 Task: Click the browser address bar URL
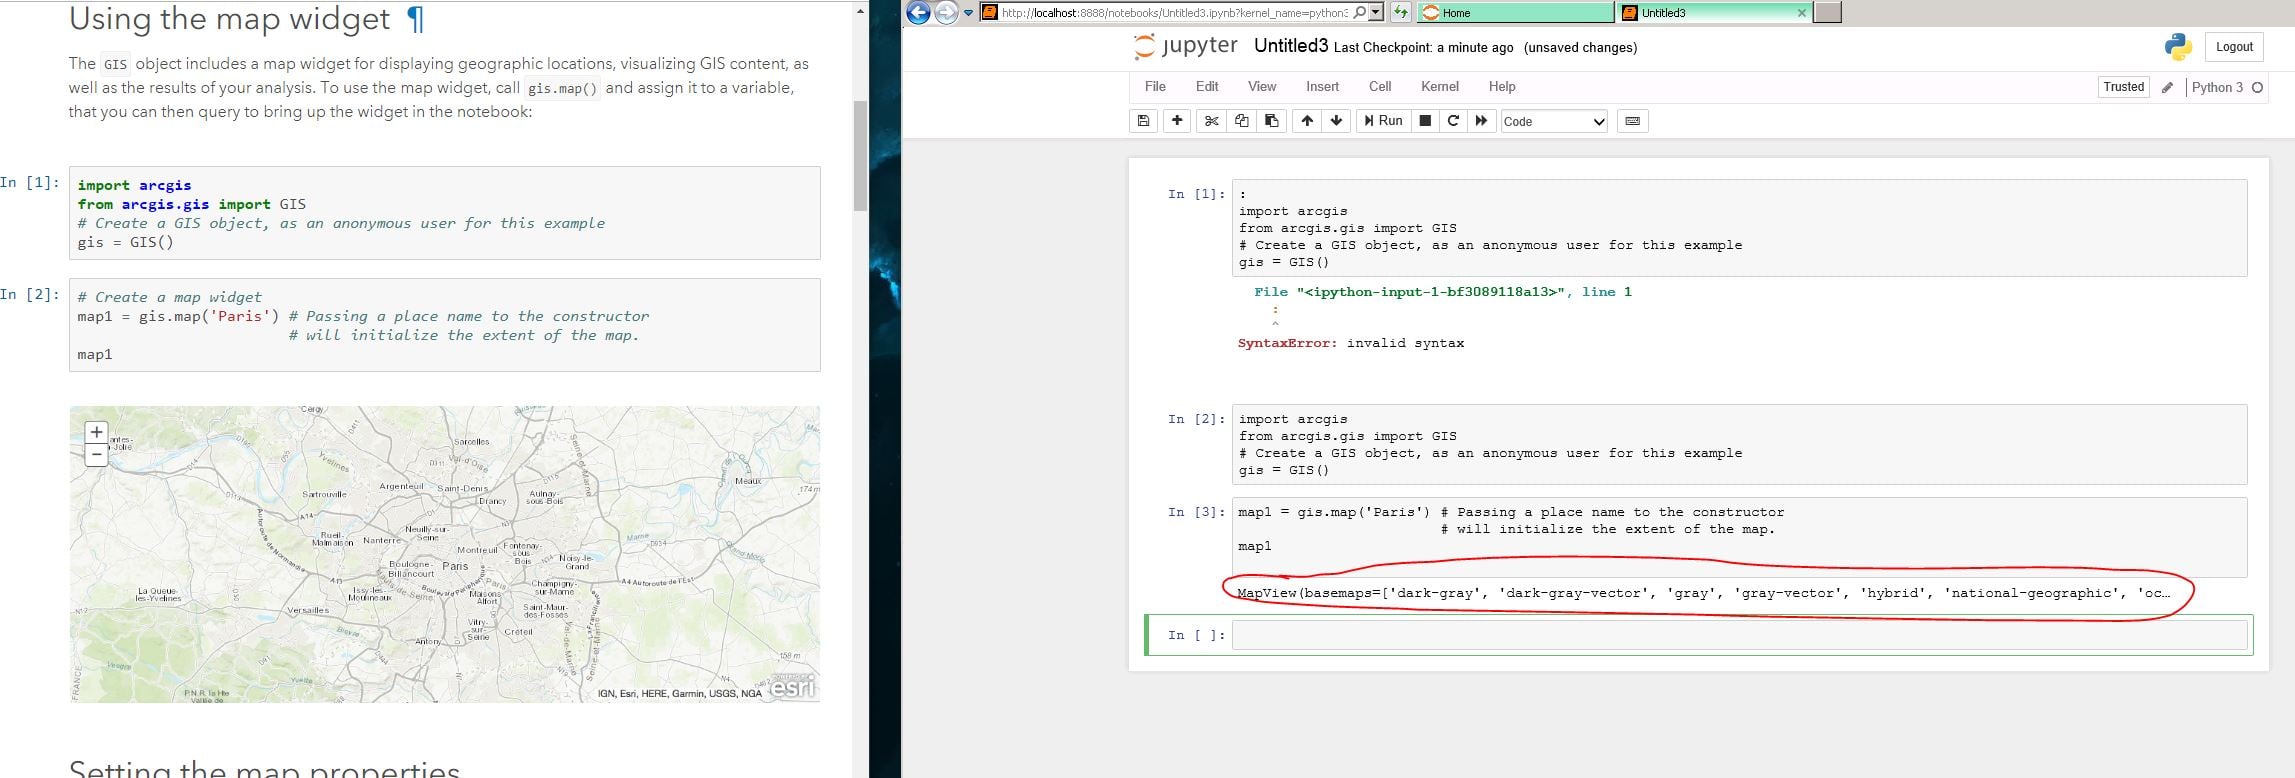[x=1174, y=13]
